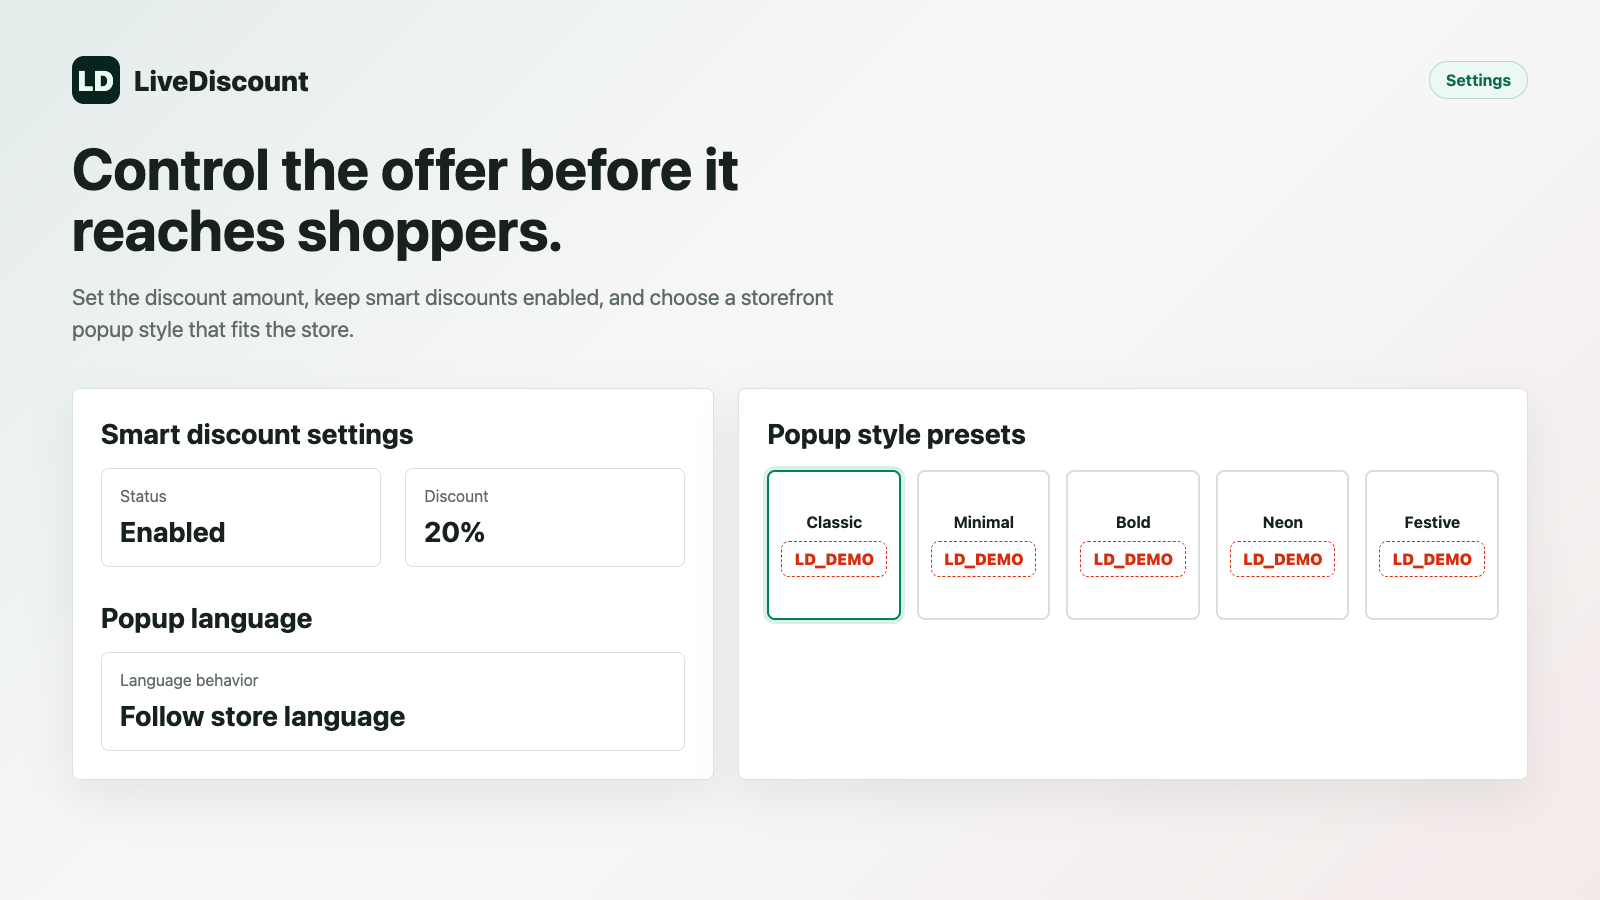
Task: Click the Popup language section title
Action: click(x=206, y=619)
